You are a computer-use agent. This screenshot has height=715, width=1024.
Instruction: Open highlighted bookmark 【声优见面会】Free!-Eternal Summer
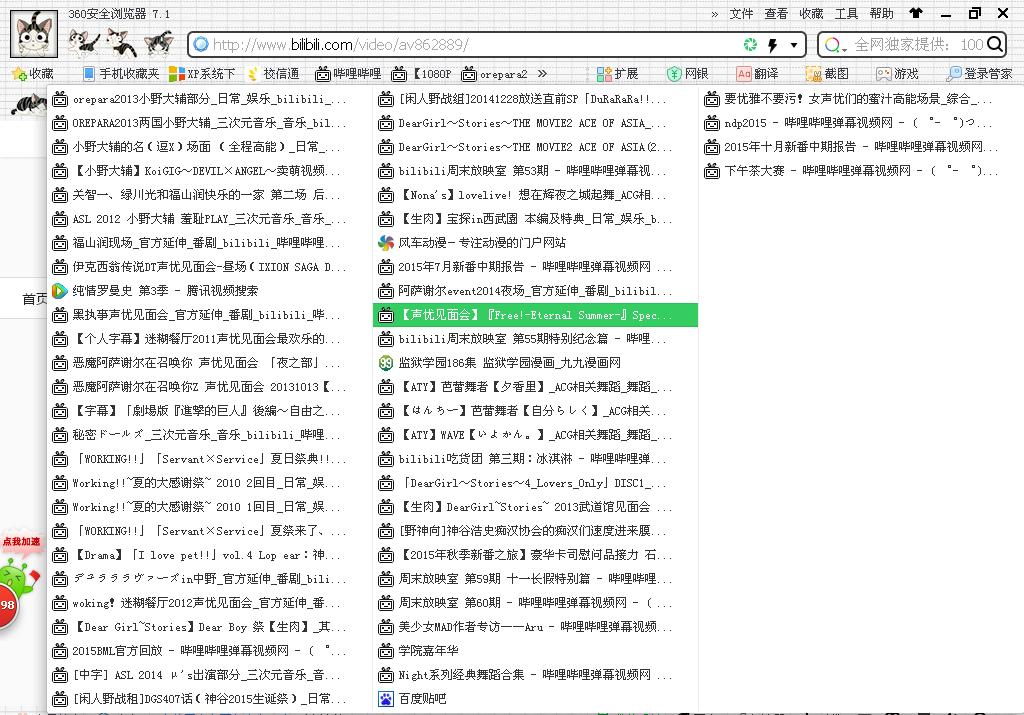[536, 315]
